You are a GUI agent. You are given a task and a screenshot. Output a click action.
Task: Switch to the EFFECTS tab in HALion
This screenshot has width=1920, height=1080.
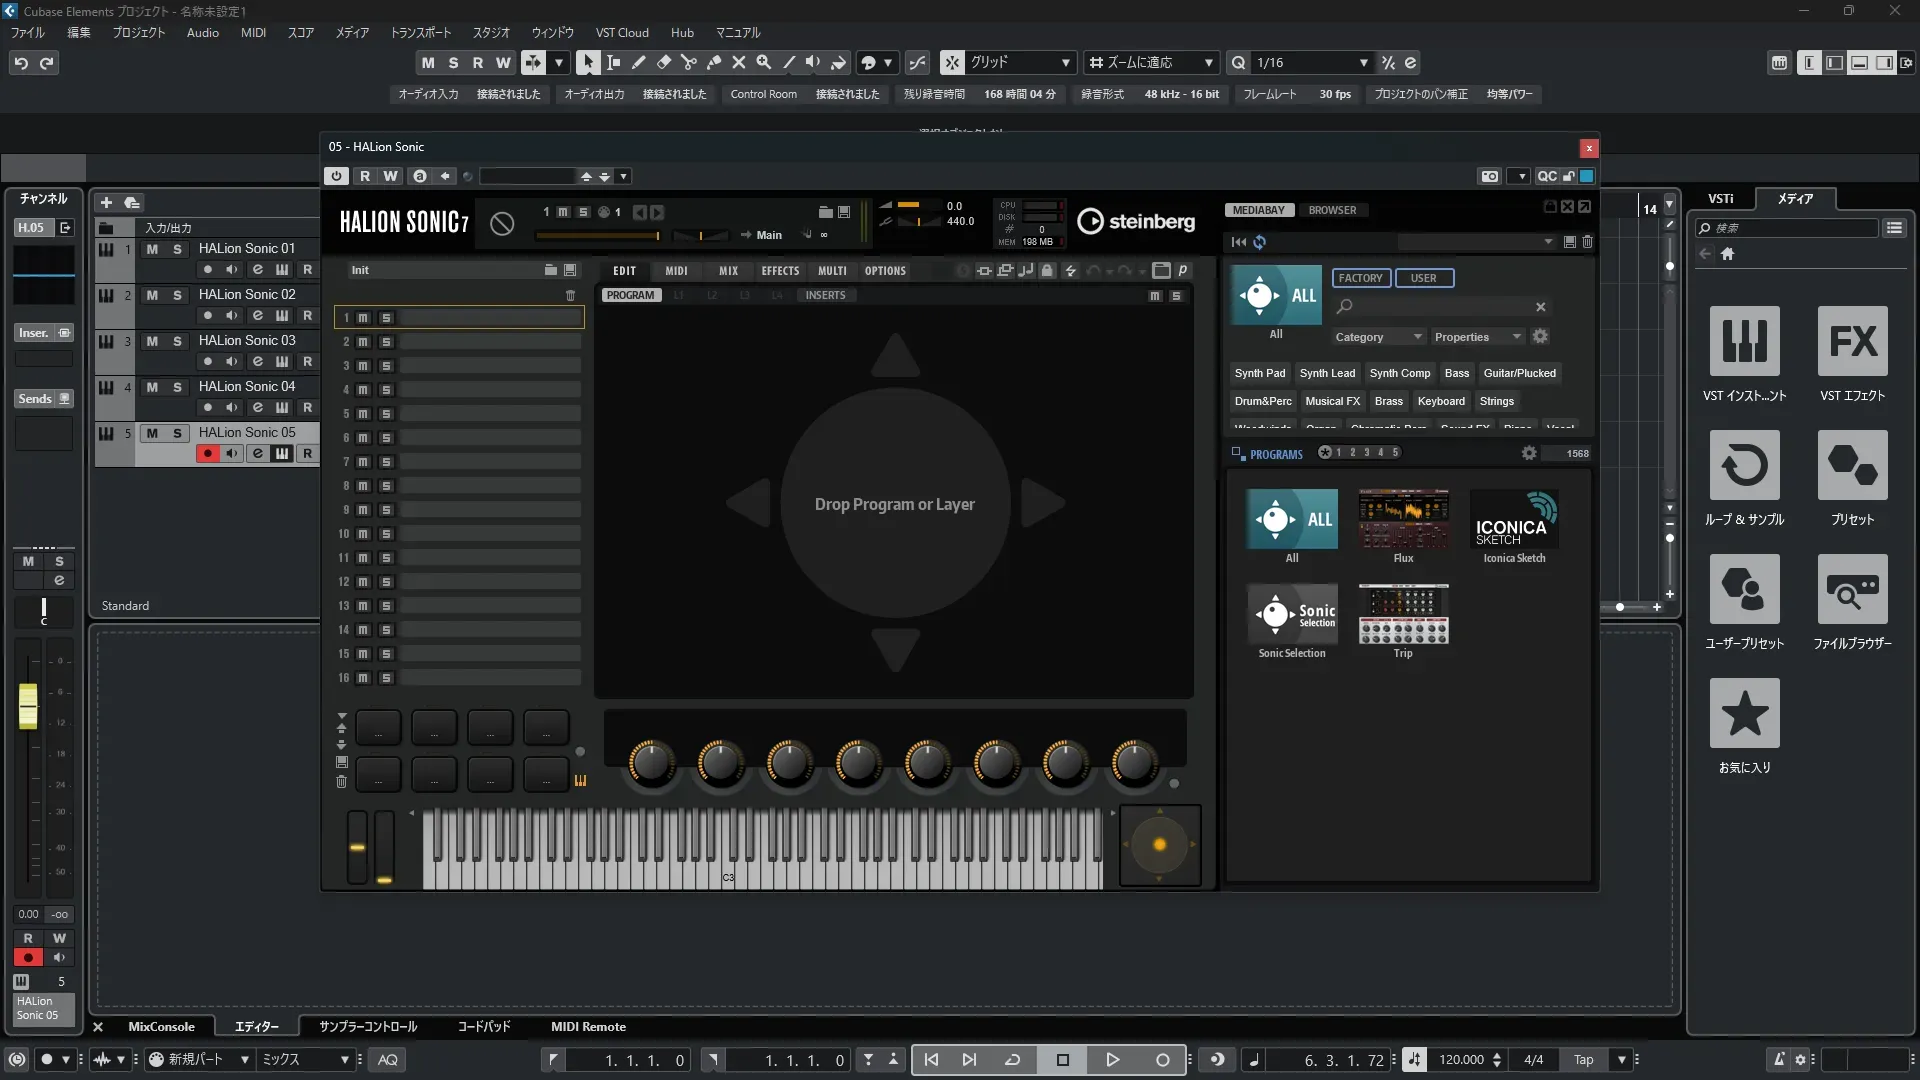click(x=780, y=271)
